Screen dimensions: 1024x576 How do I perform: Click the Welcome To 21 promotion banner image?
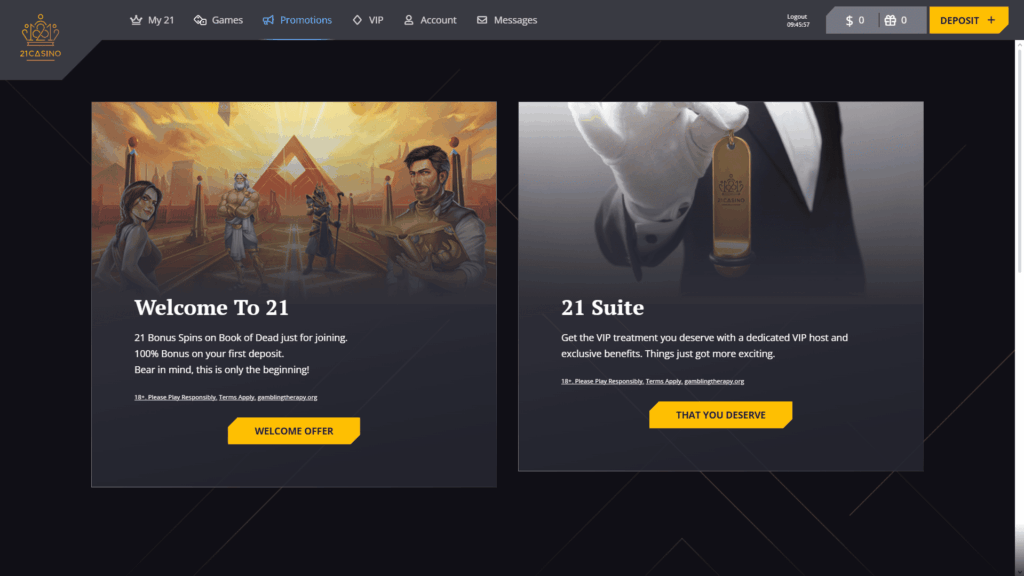click(294, 196)
